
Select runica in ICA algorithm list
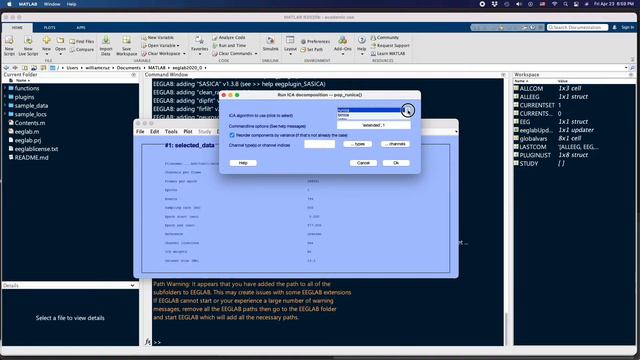(x=369, y=110)
